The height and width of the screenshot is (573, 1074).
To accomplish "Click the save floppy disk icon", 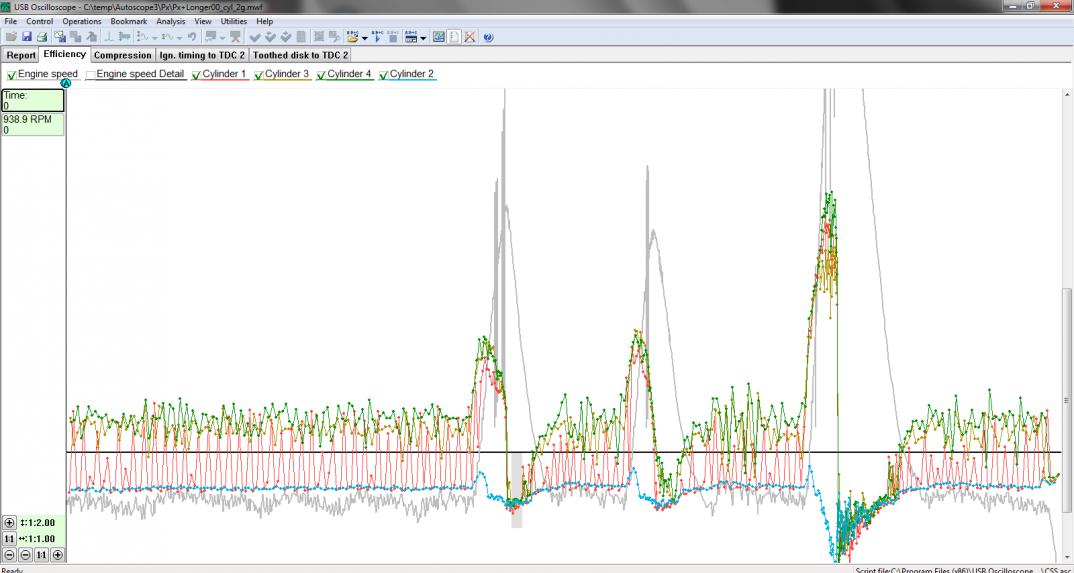I will [27, 37].
